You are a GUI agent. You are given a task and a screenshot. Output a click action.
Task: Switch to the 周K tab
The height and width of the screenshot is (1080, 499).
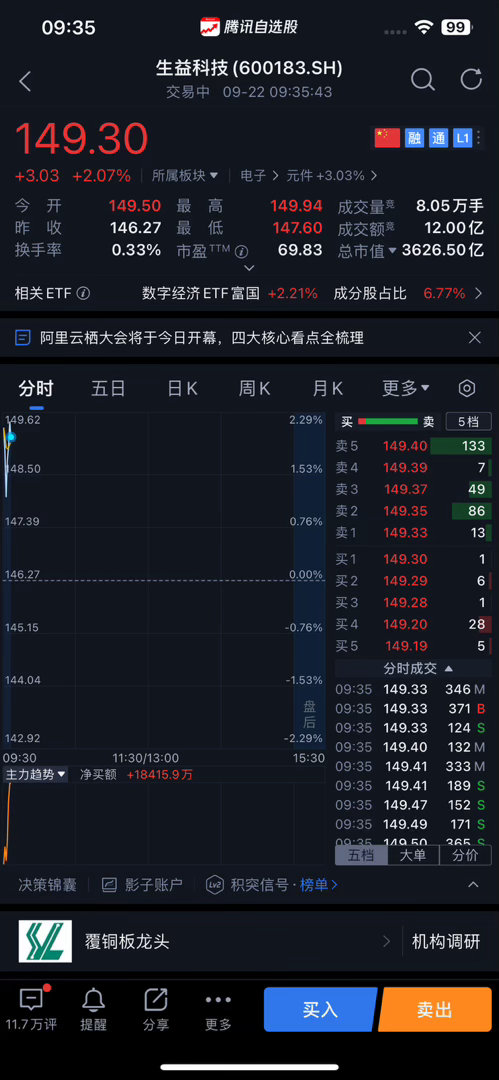254,388
